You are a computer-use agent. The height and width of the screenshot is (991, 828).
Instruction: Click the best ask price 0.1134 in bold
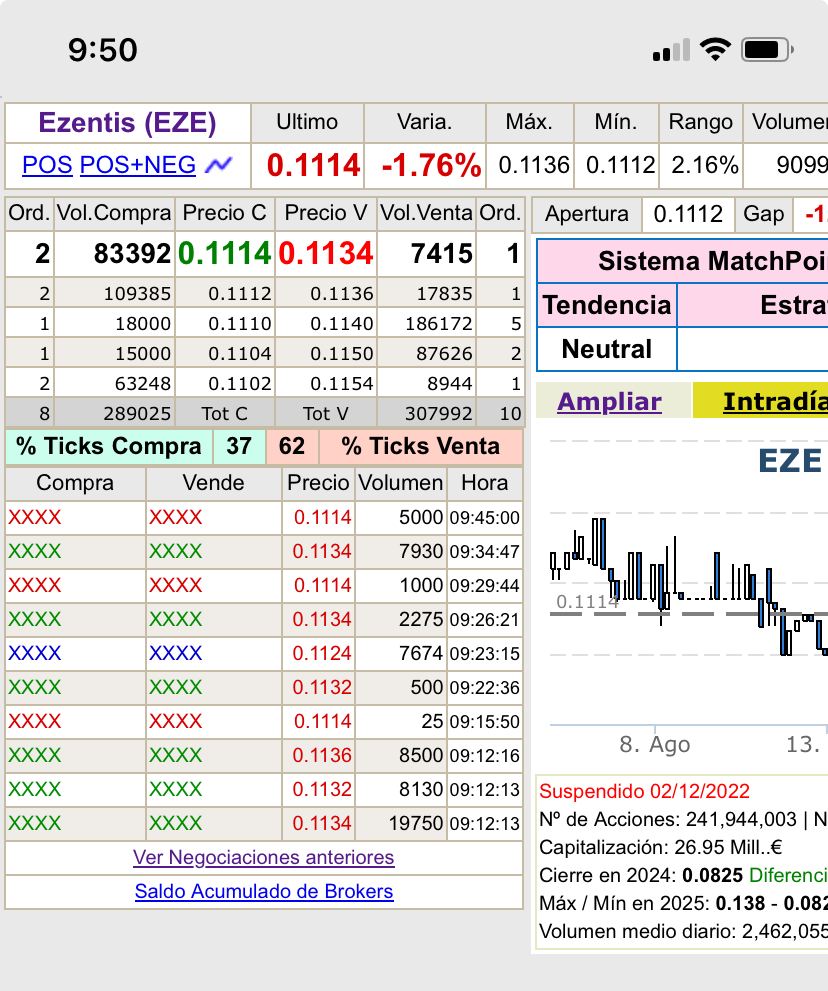326,253
